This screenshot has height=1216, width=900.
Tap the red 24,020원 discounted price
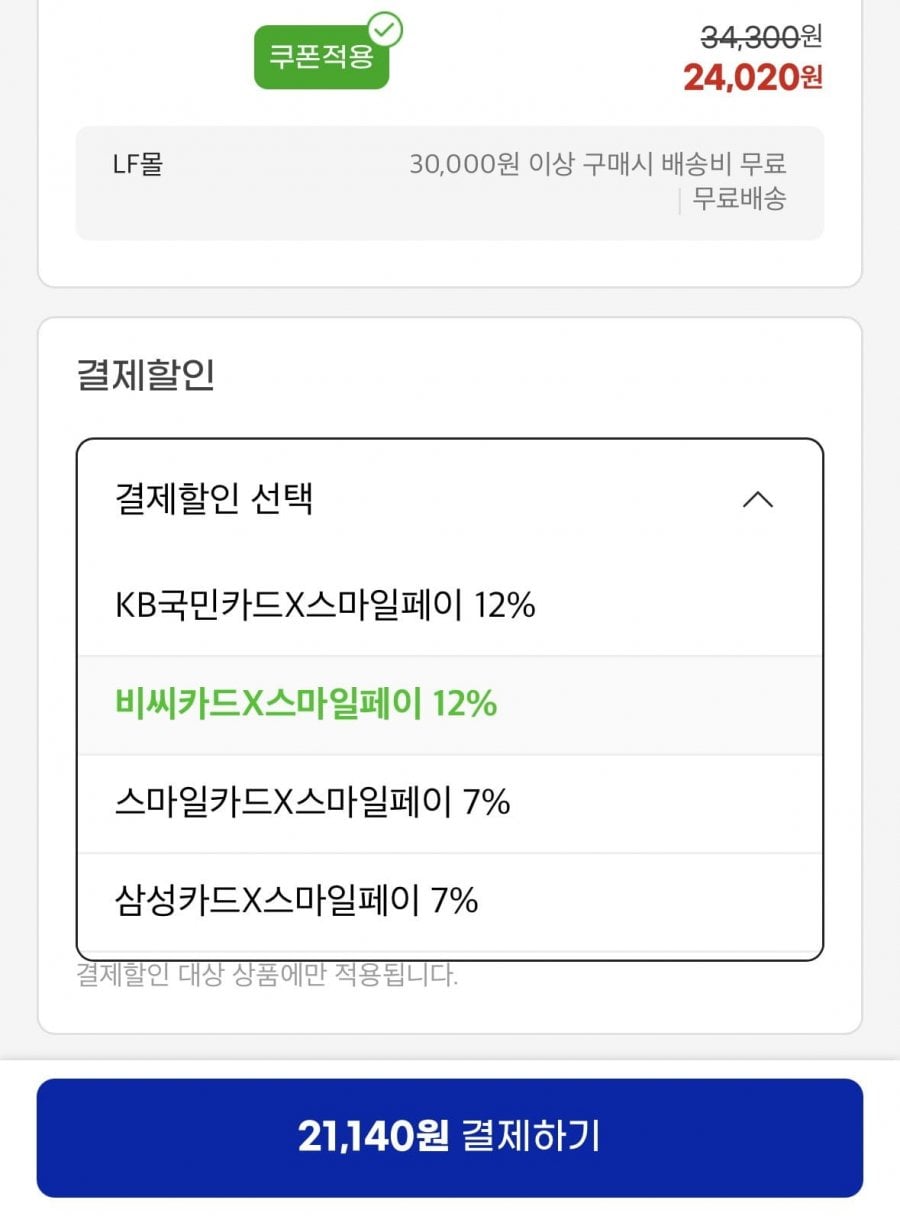(x=754, y=77)
